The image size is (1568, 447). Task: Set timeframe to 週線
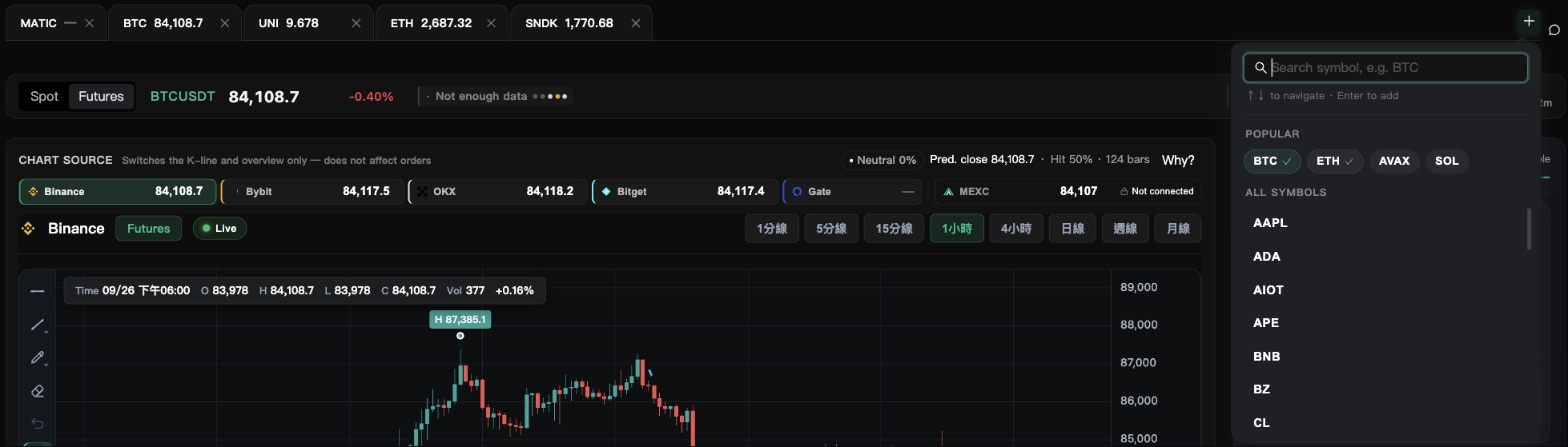(1125, 229)
